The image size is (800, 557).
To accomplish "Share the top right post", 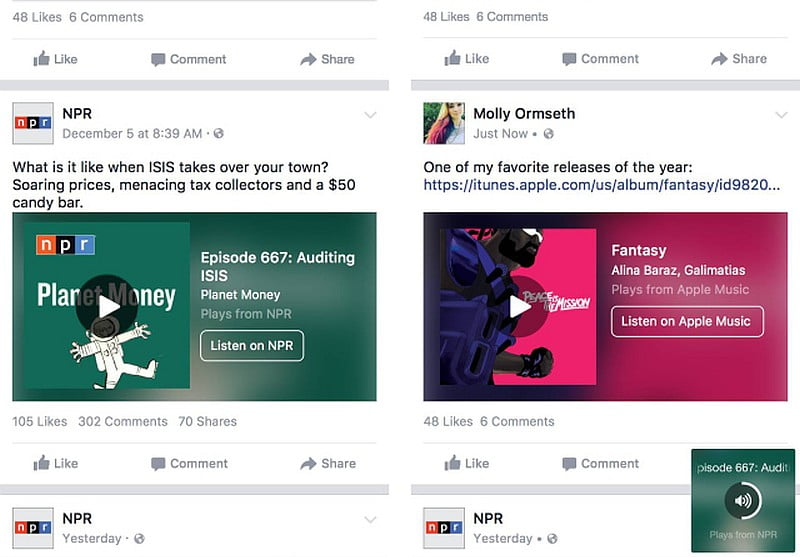I will point(739,59).
